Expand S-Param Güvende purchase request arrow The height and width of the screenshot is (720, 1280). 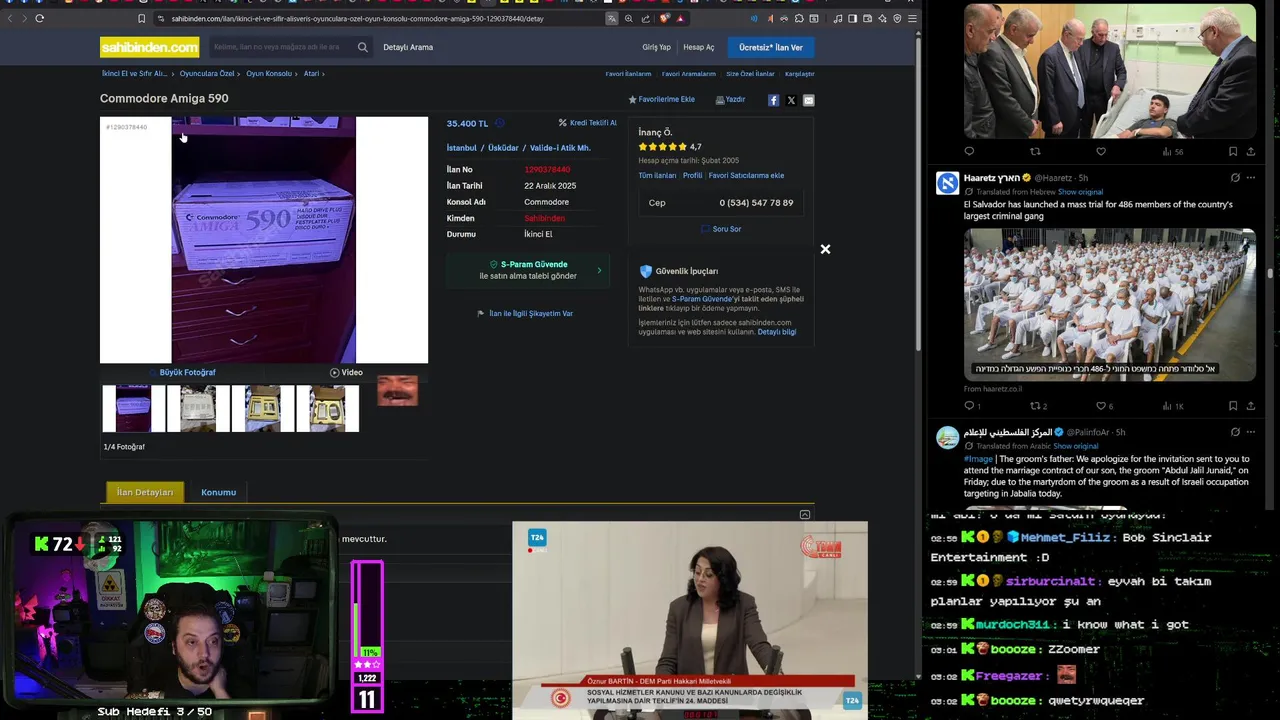pyautogui.click(x=599, y=270)
